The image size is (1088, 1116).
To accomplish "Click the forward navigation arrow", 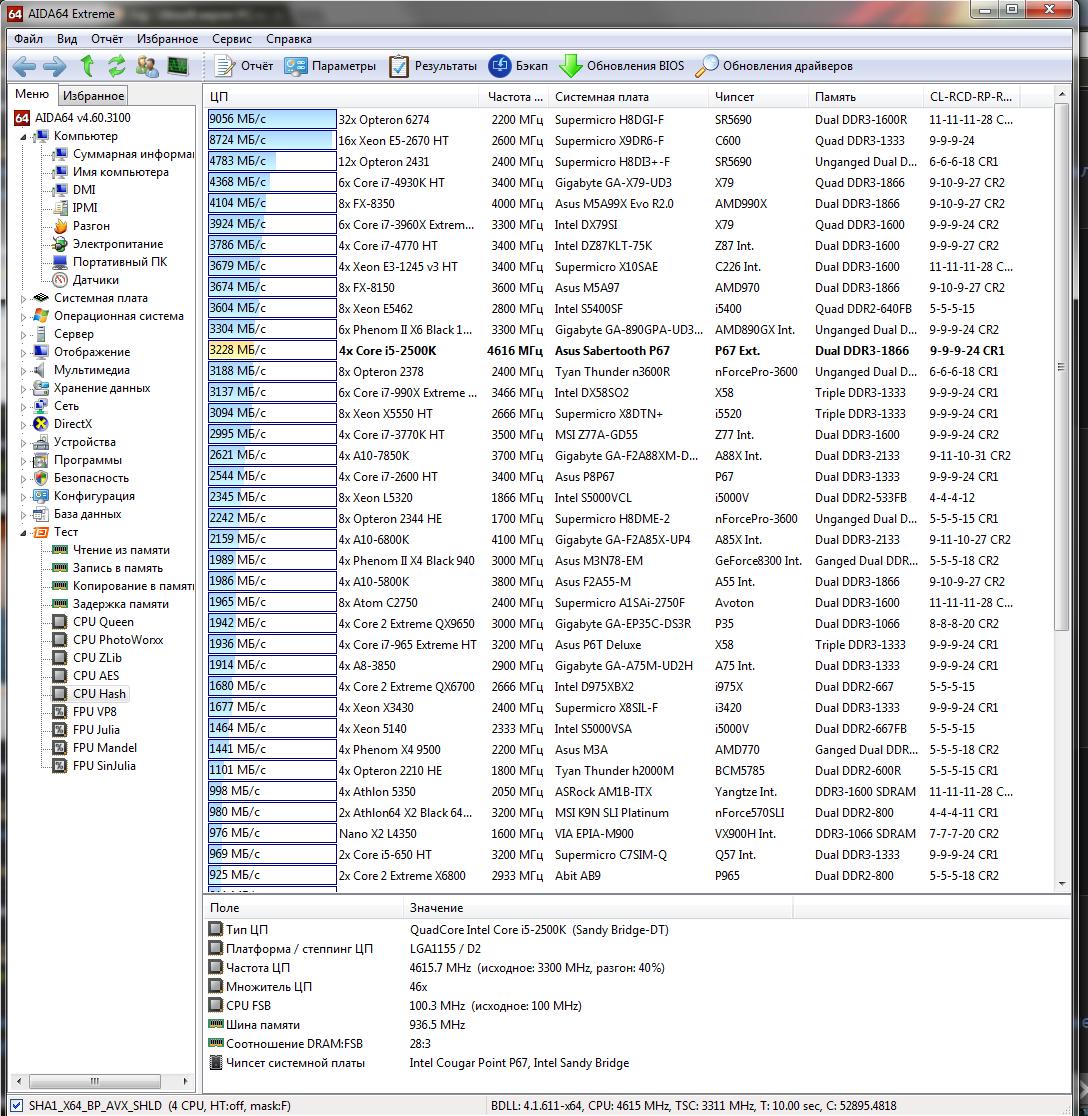I will click(54, 66).
